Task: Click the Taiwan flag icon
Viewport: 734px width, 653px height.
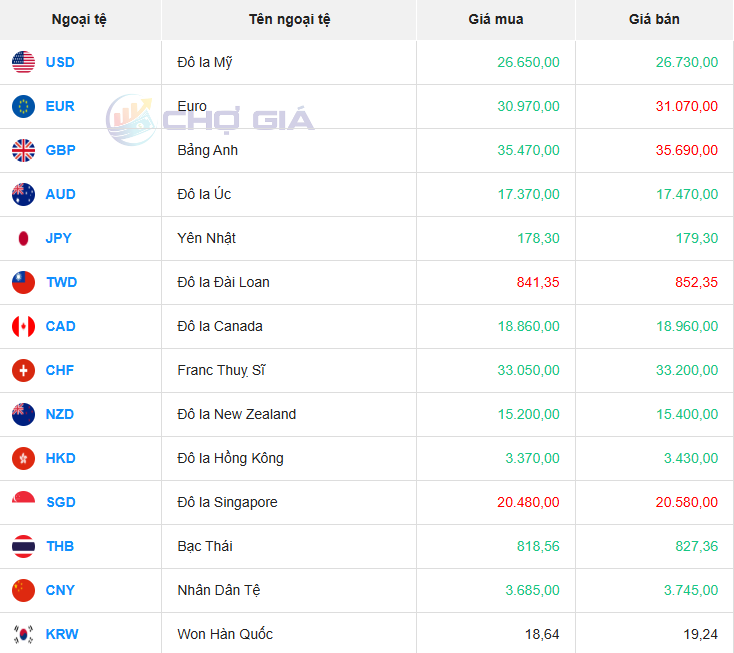Action: pyautogui.click(x=23, y=282)
